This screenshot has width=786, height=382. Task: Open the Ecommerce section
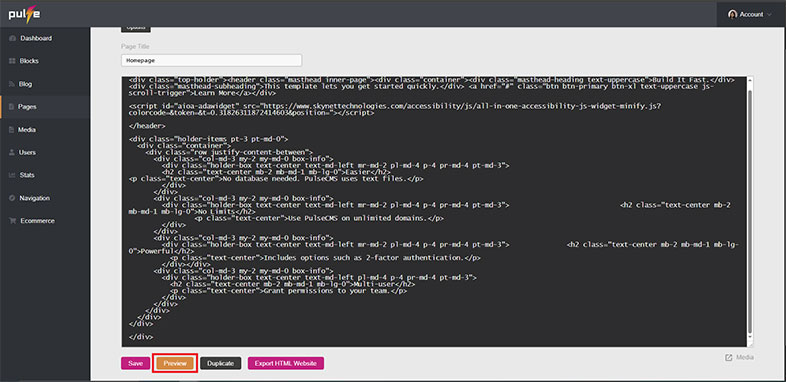tap(38, 221)
